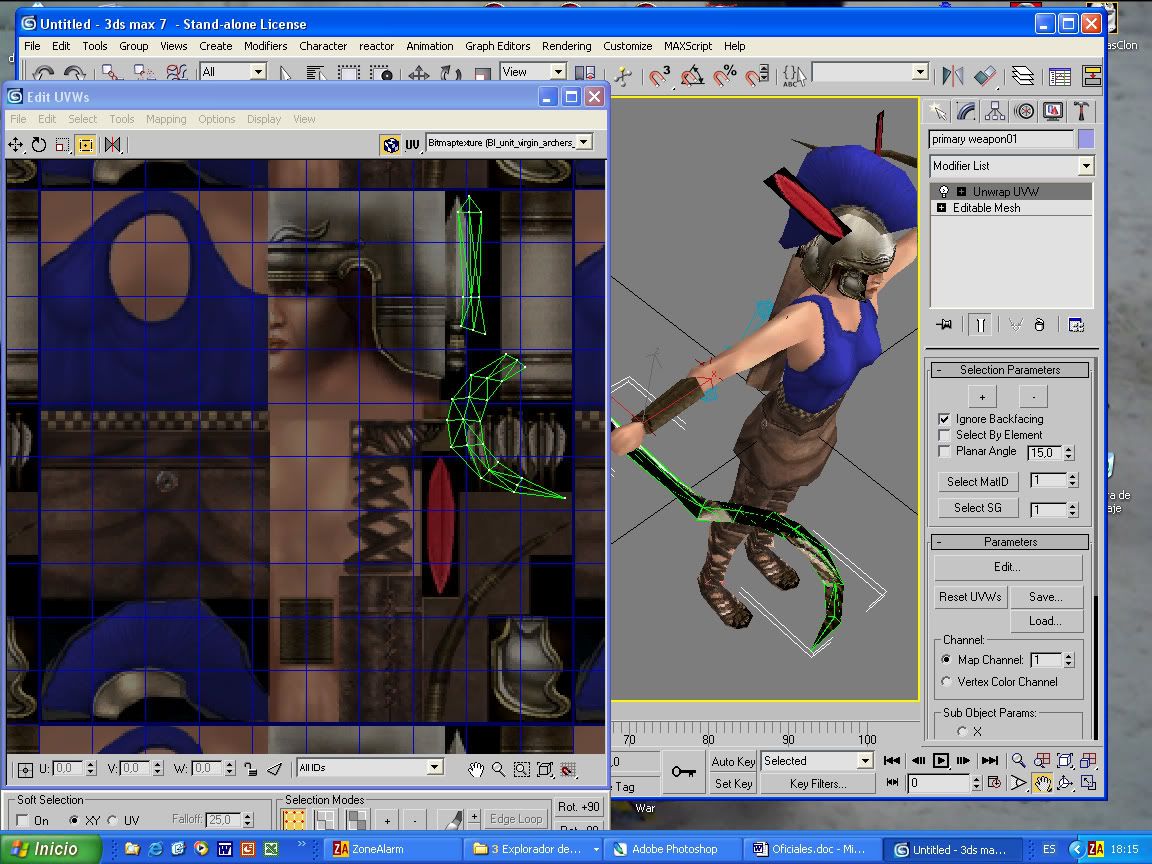Toggle Angle Snap in main toolbar
This screenshot has width=1152, height=864.
(x=692, y=75)
